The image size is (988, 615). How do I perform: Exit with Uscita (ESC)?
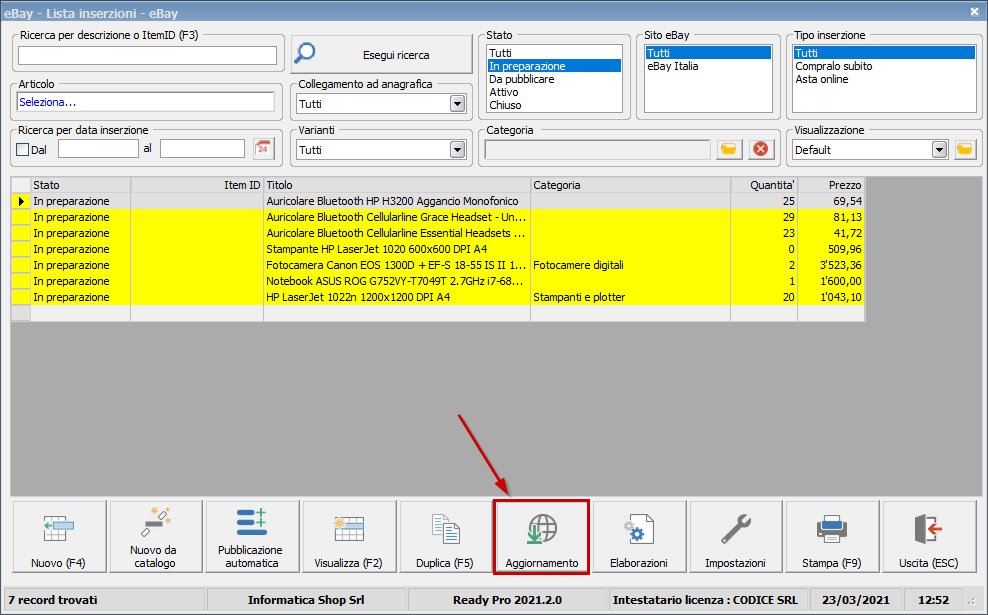(x=929, y=537)
